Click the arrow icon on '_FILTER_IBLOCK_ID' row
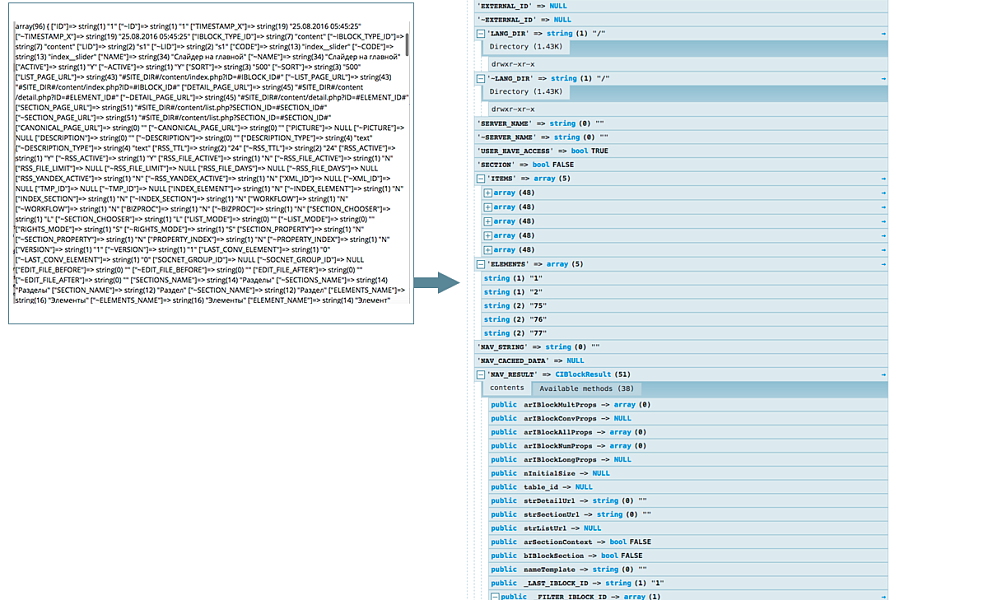Screen dimensions: 988x600 [882, 596]
